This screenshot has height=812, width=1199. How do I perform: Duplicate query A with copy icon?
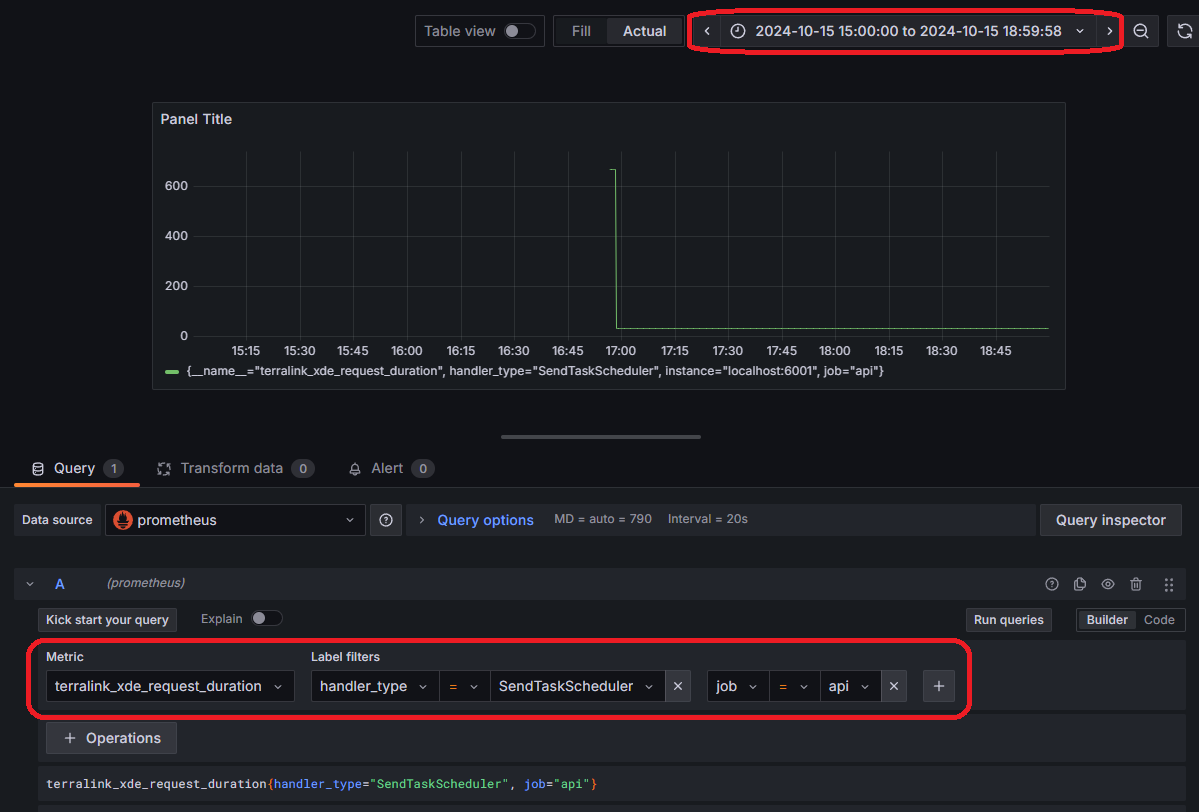click(x=1080, y=584)
